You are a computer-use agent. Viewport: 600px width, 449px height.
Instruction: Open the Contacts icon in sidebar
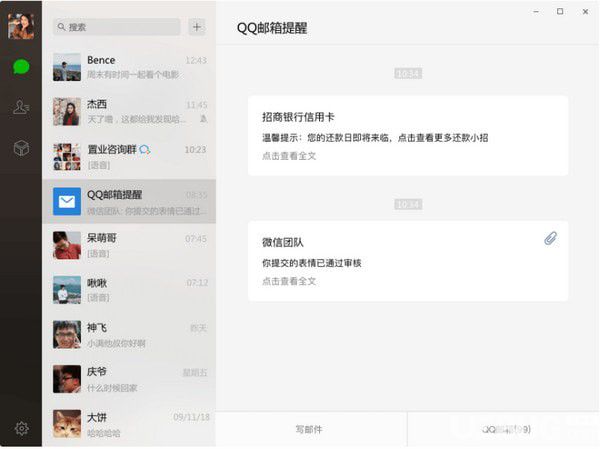point(21,107)
